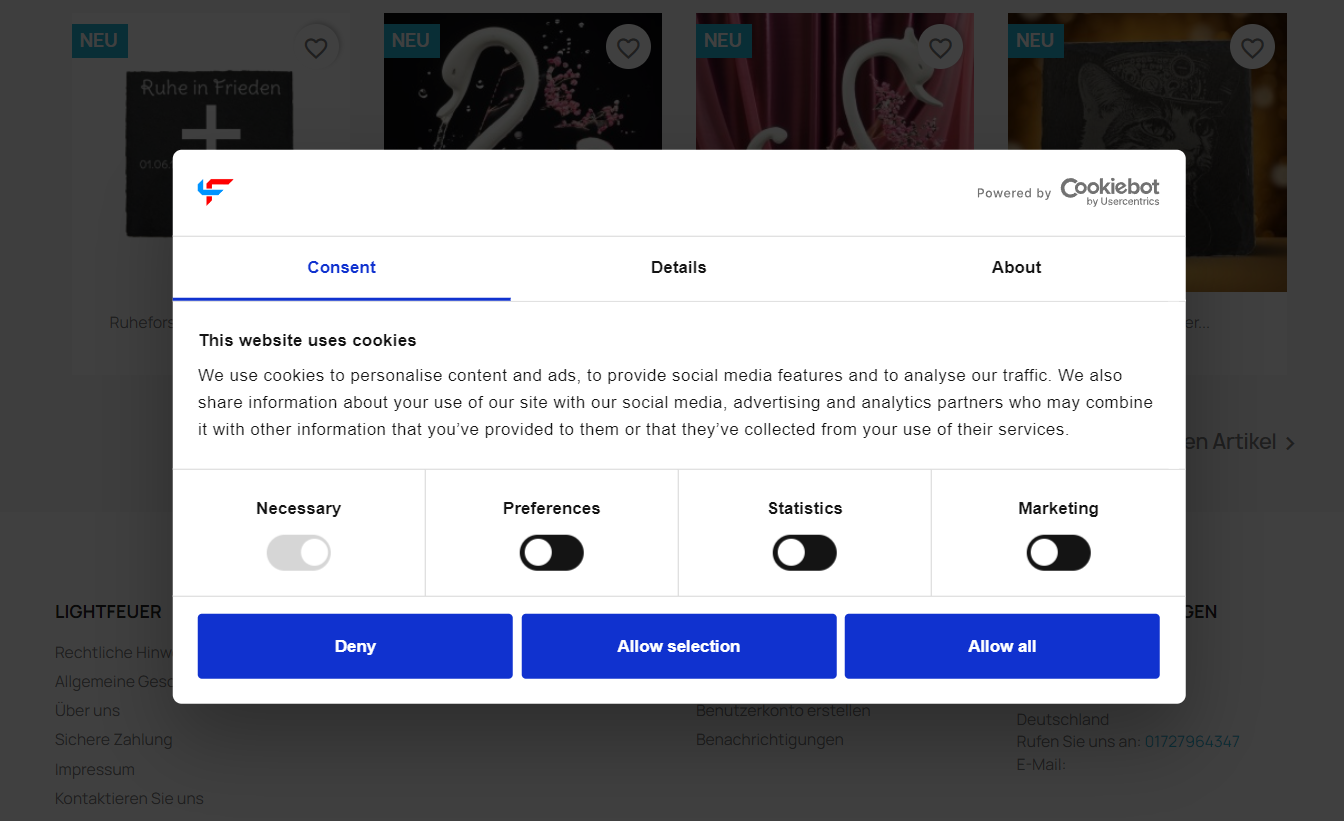Open the Details tab

click(x=679, y=268)
